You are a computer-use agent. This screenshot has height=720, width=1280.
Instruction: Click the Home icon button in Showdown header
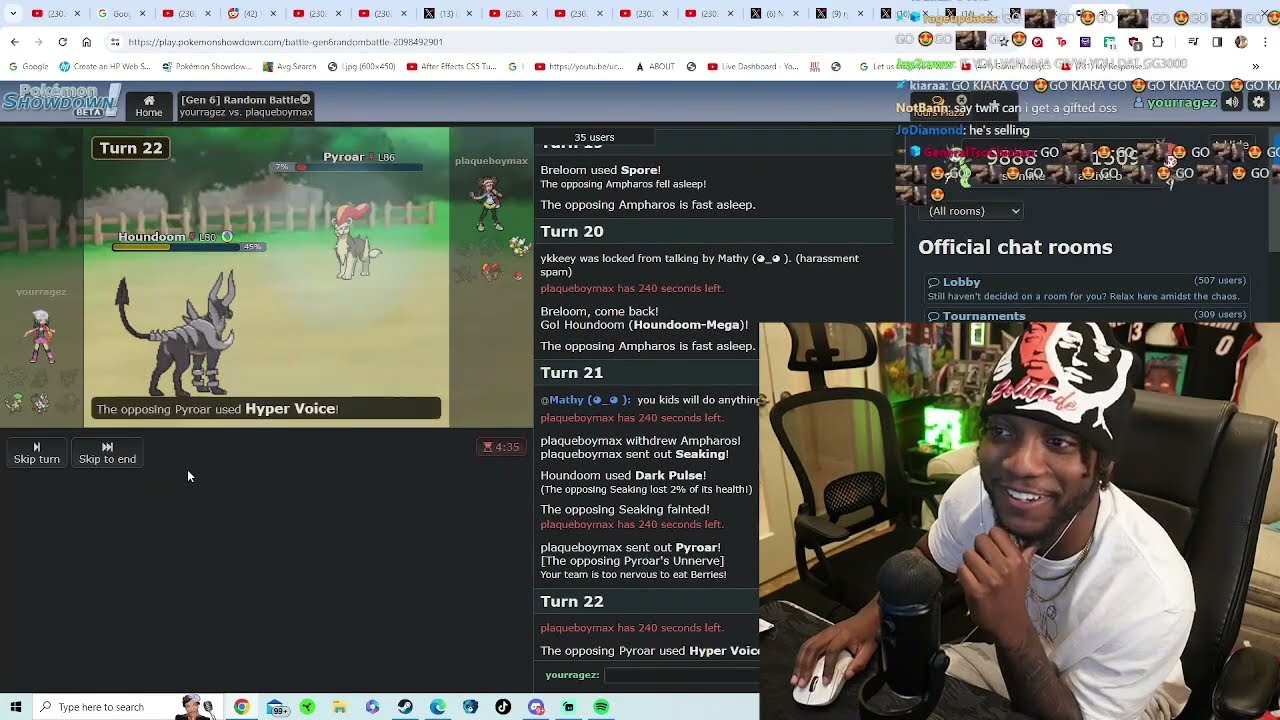(149, 105)
